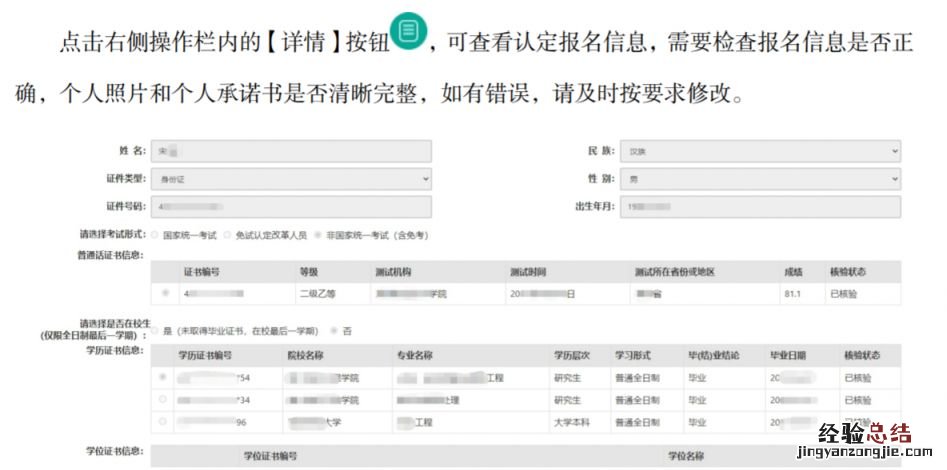The image size is (947, 470).
Task: Select the 二级乙等 Putonghua certificate row radio
Action: [165, 294]
